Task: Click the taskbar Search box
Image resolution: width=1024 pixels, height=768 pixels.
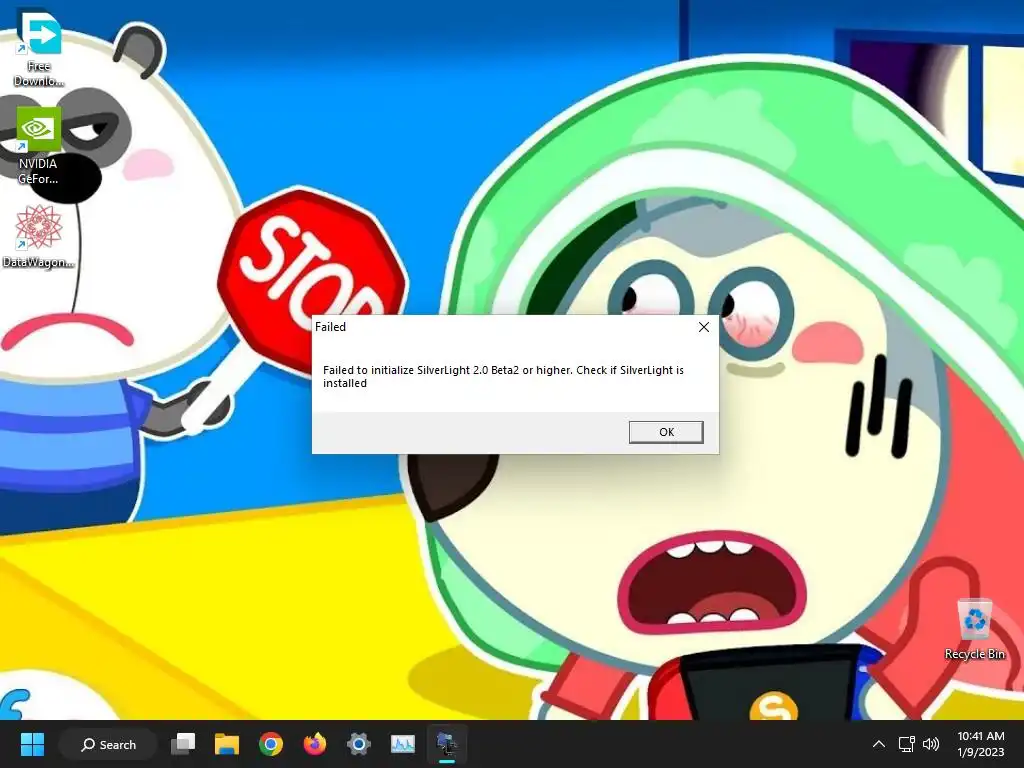Action: point(108,744)
